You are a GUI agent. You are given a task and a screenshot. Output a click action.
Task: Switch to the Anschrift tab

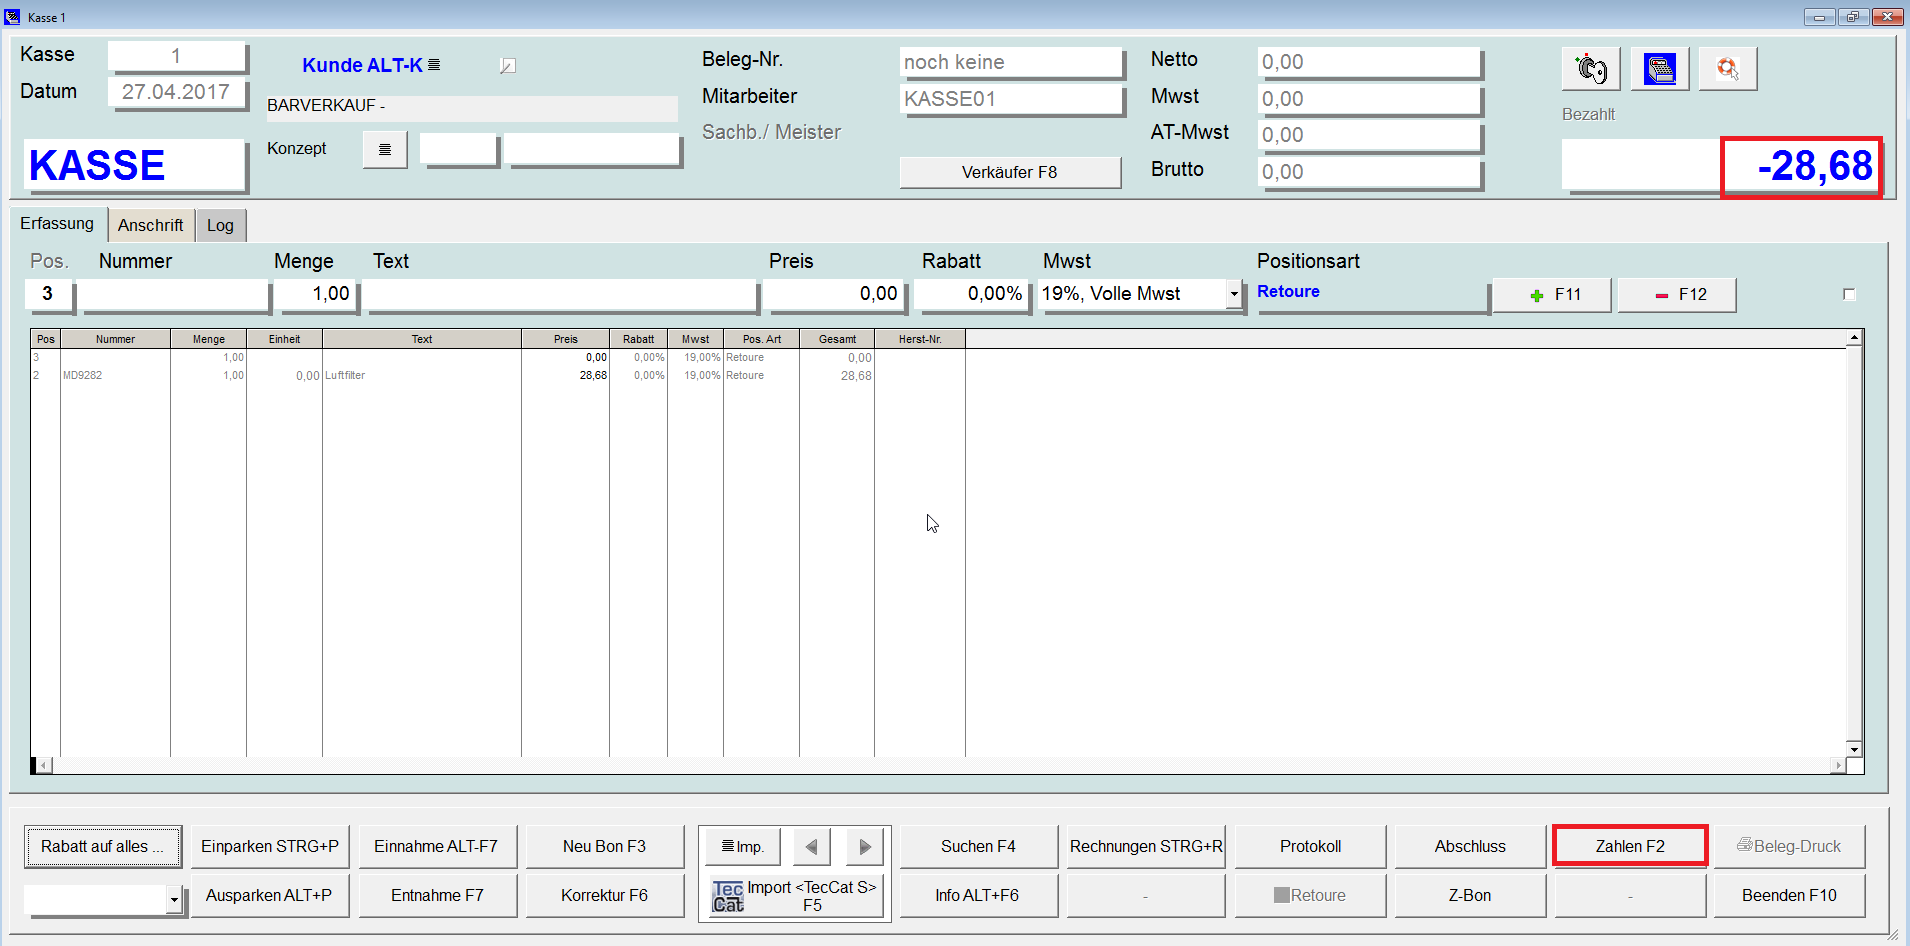pyautogui.click(x=150, y=225)
